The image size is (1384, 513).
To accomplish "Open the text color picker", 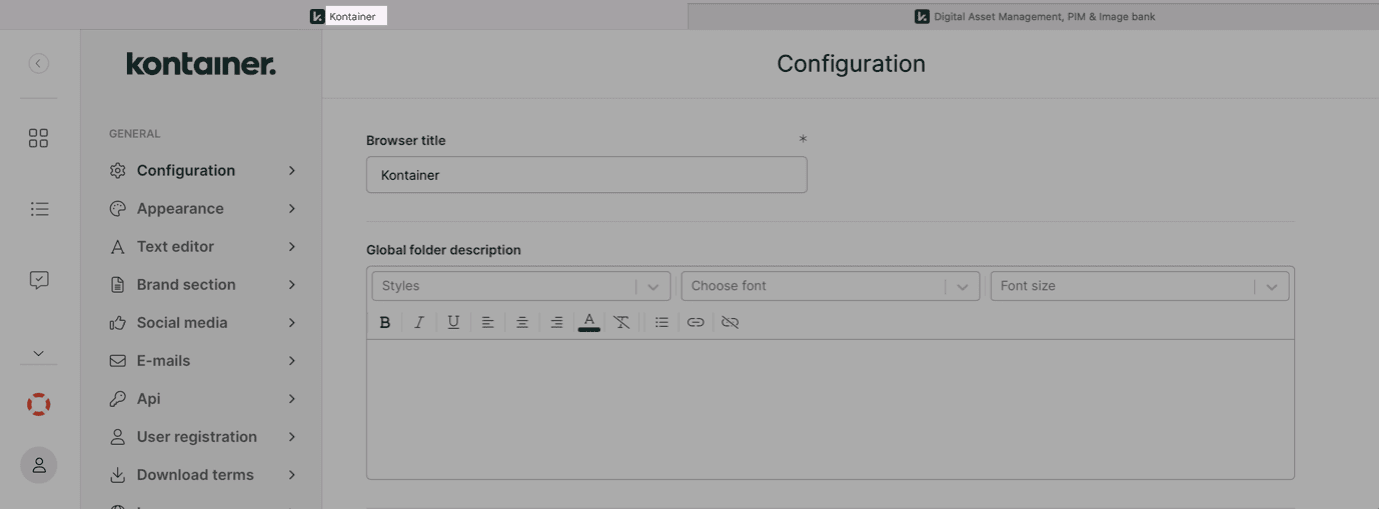I will (x=591, y=323).
